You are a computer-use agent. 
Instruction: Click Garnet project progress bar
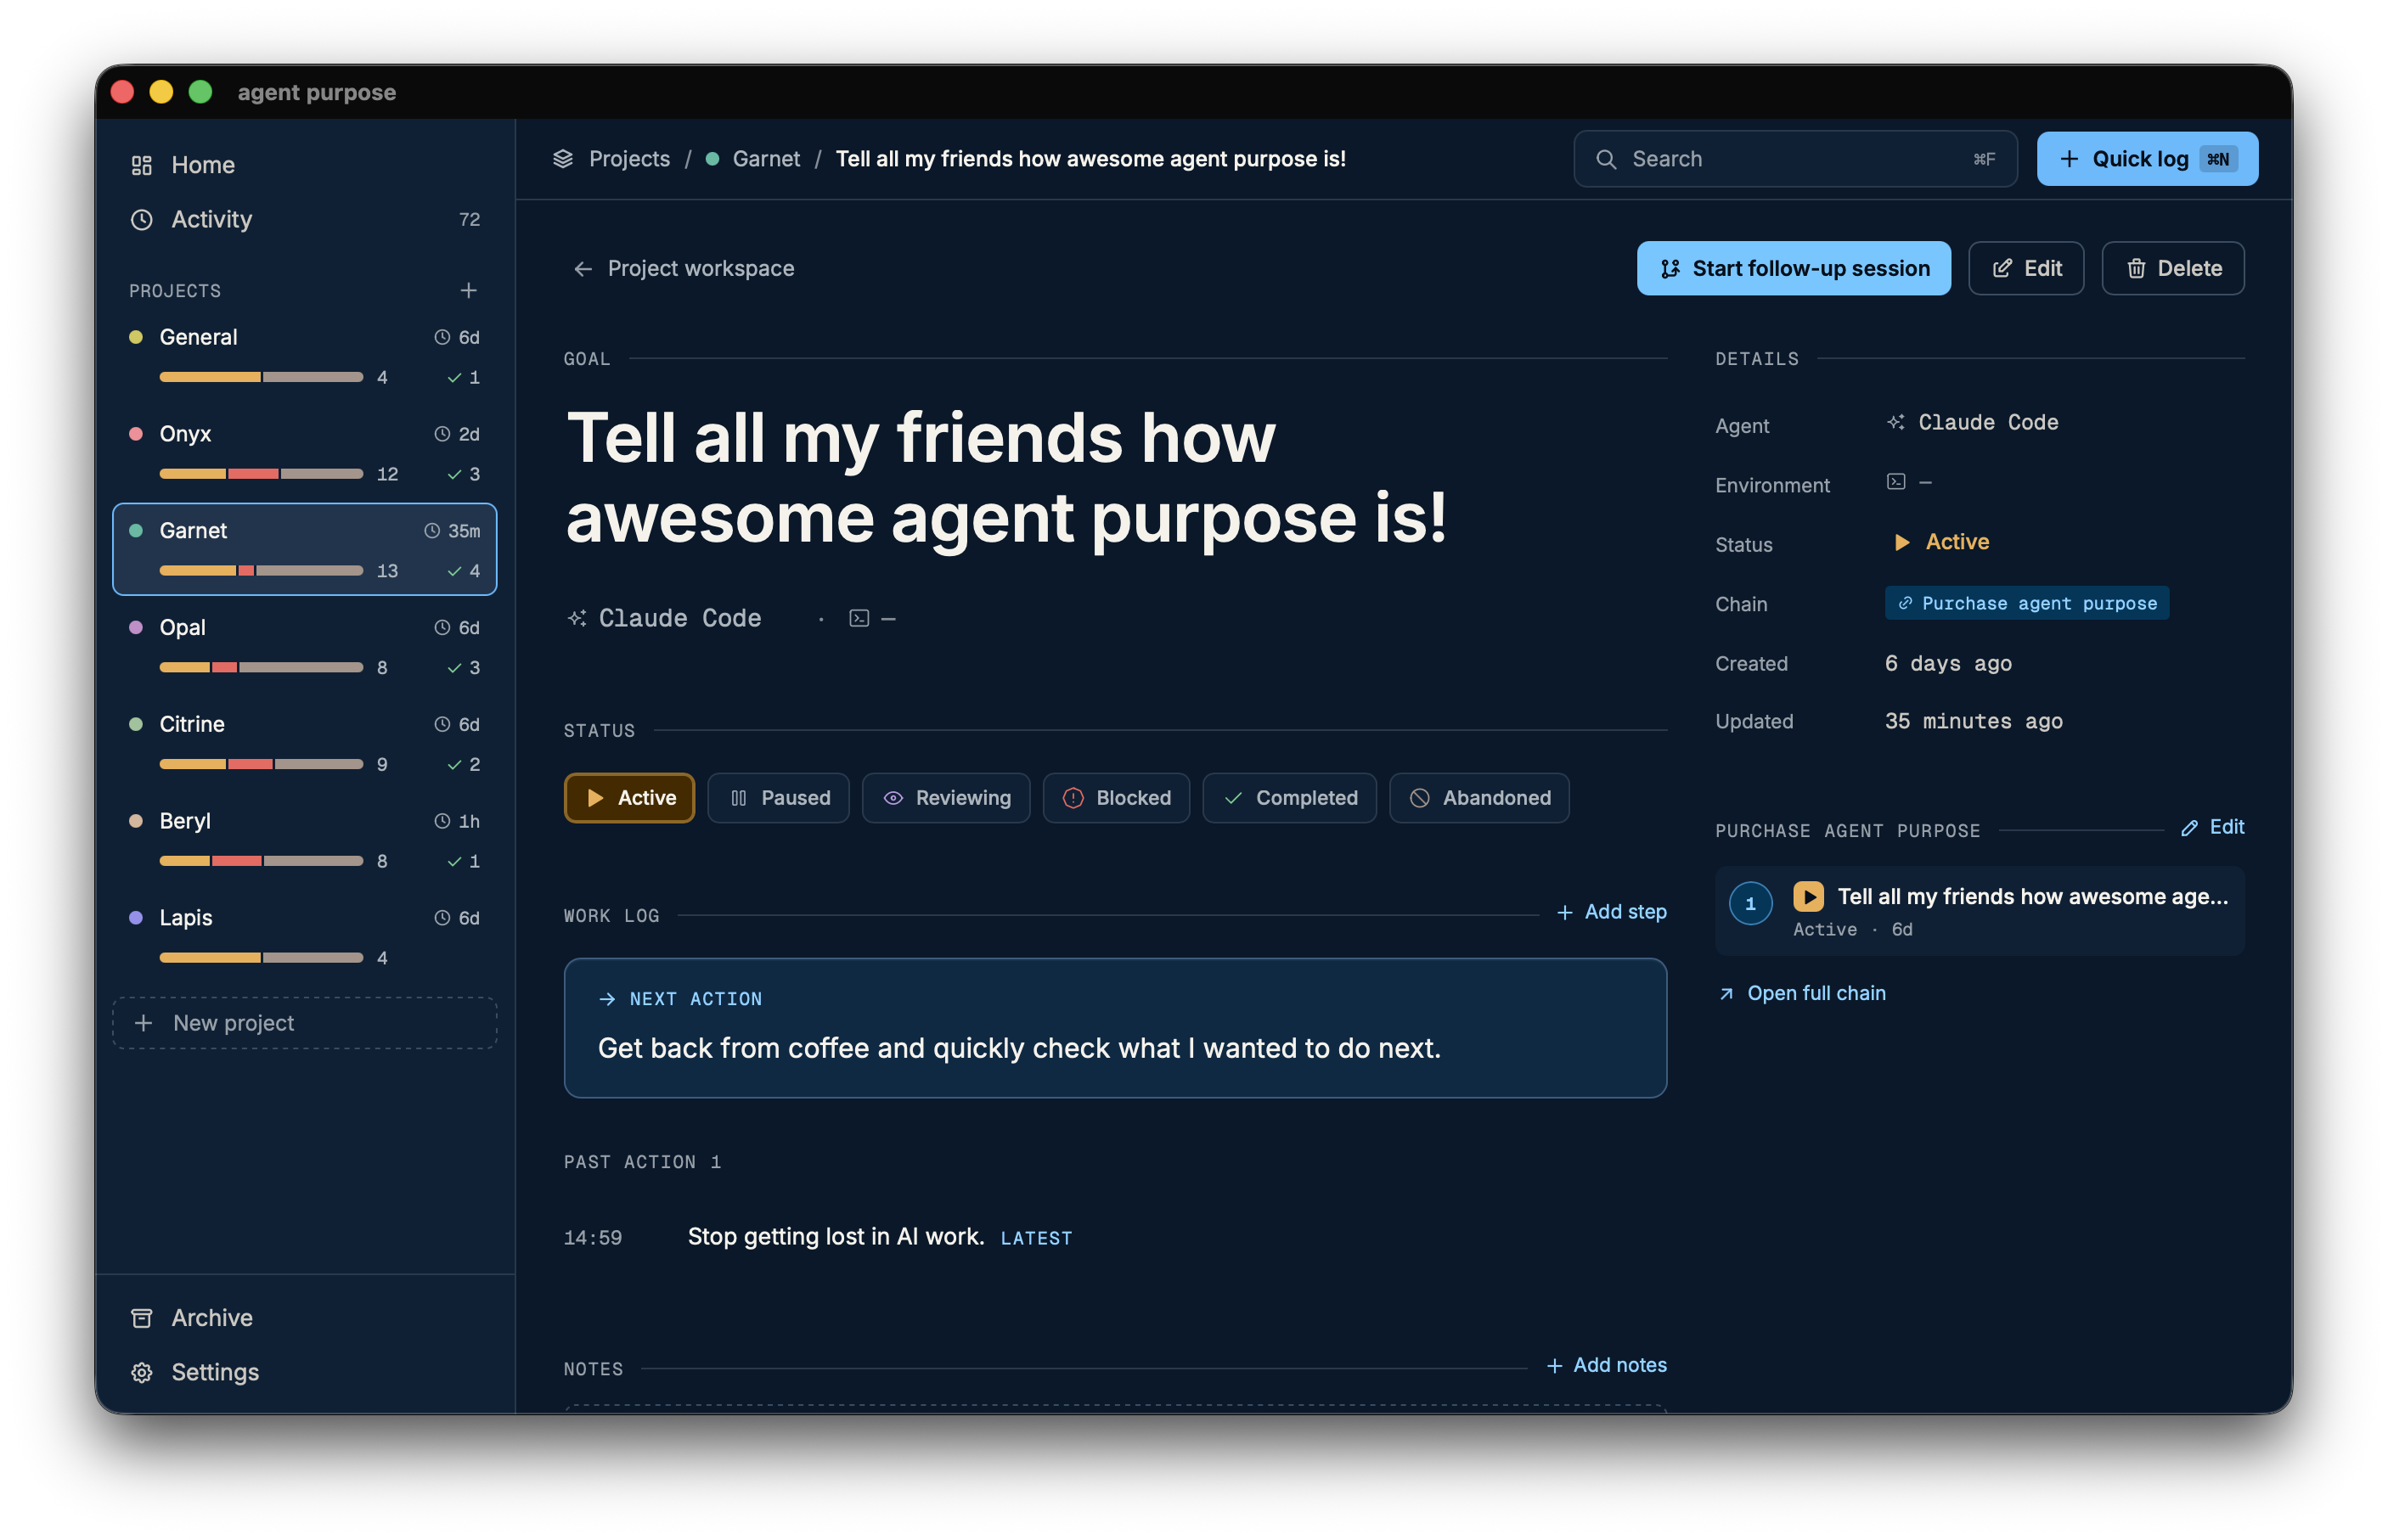[x=261, y=571]
